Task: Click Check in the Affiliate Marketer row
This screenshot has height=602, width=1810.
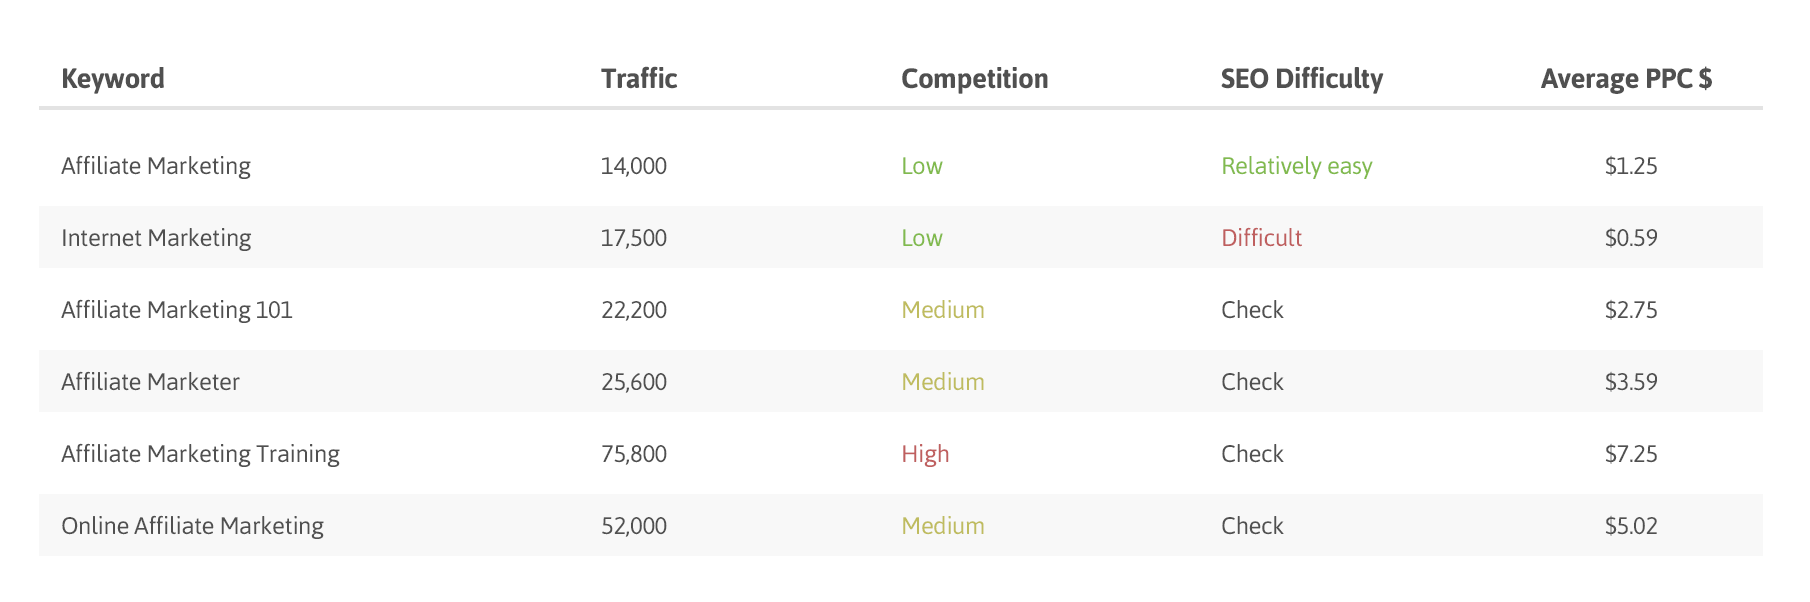Action: tap(1252, 382)
